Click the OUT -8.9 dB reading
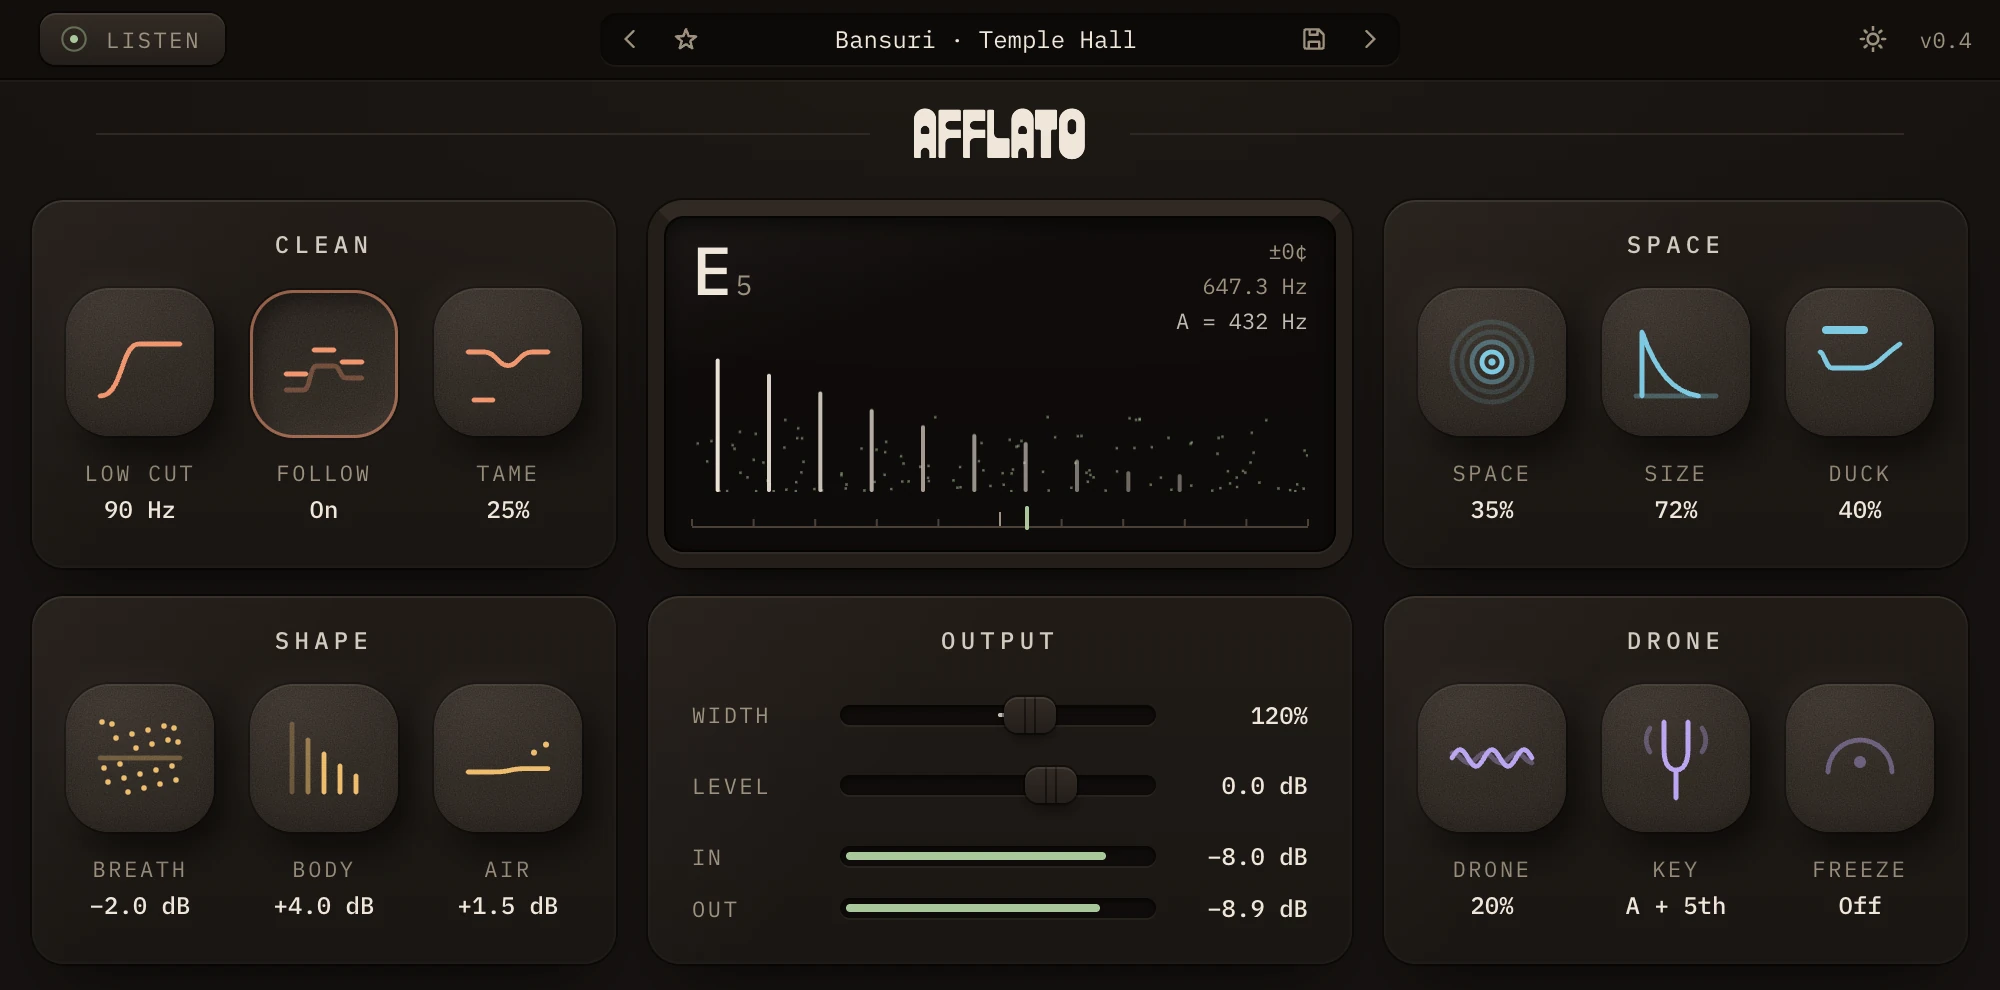Image resolution: width=2000 pixels, height=990 pixels. pos(1257,909)
